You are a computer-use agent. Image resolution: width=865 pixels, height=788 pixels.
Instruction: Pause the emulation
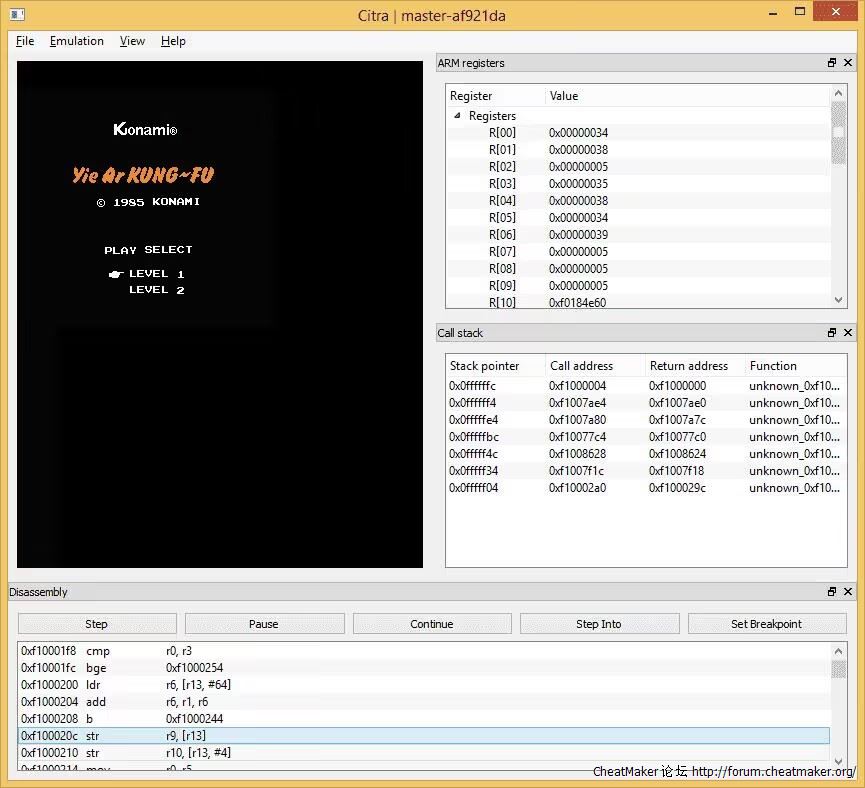click(263, 624)
